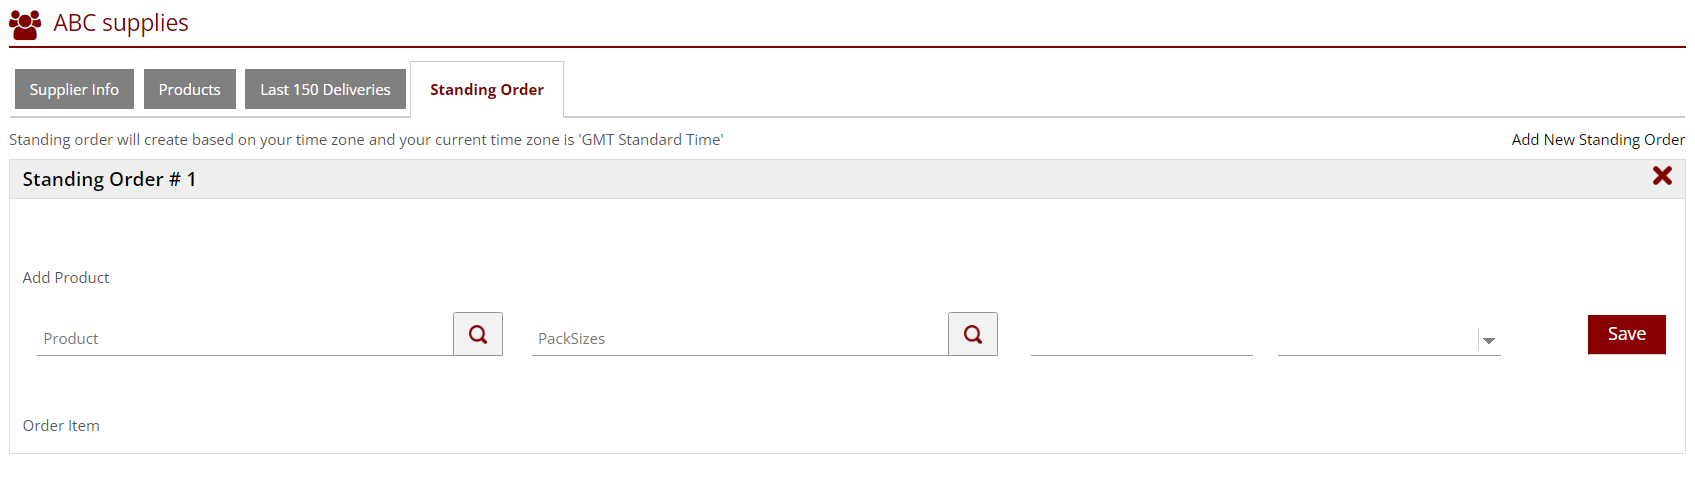Expand the dropdown arrow beside Save
Viewport: 1695px width, 486px height.
1489,341
